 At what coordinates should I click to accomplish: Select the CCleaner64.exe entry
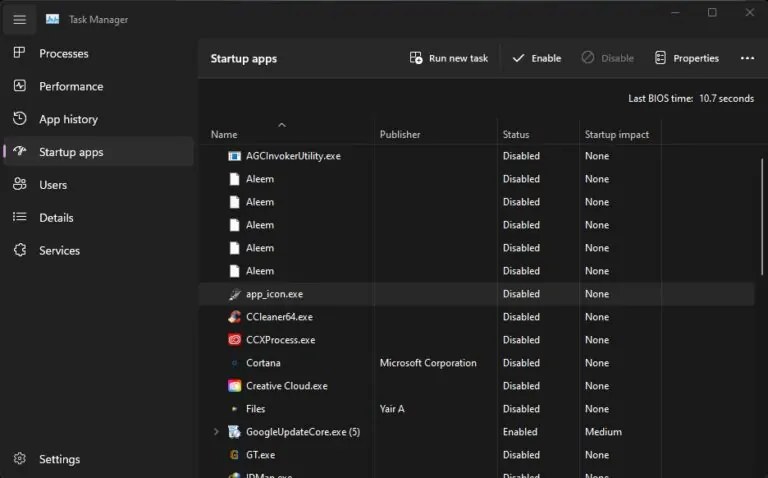click(x=279, y=317)
